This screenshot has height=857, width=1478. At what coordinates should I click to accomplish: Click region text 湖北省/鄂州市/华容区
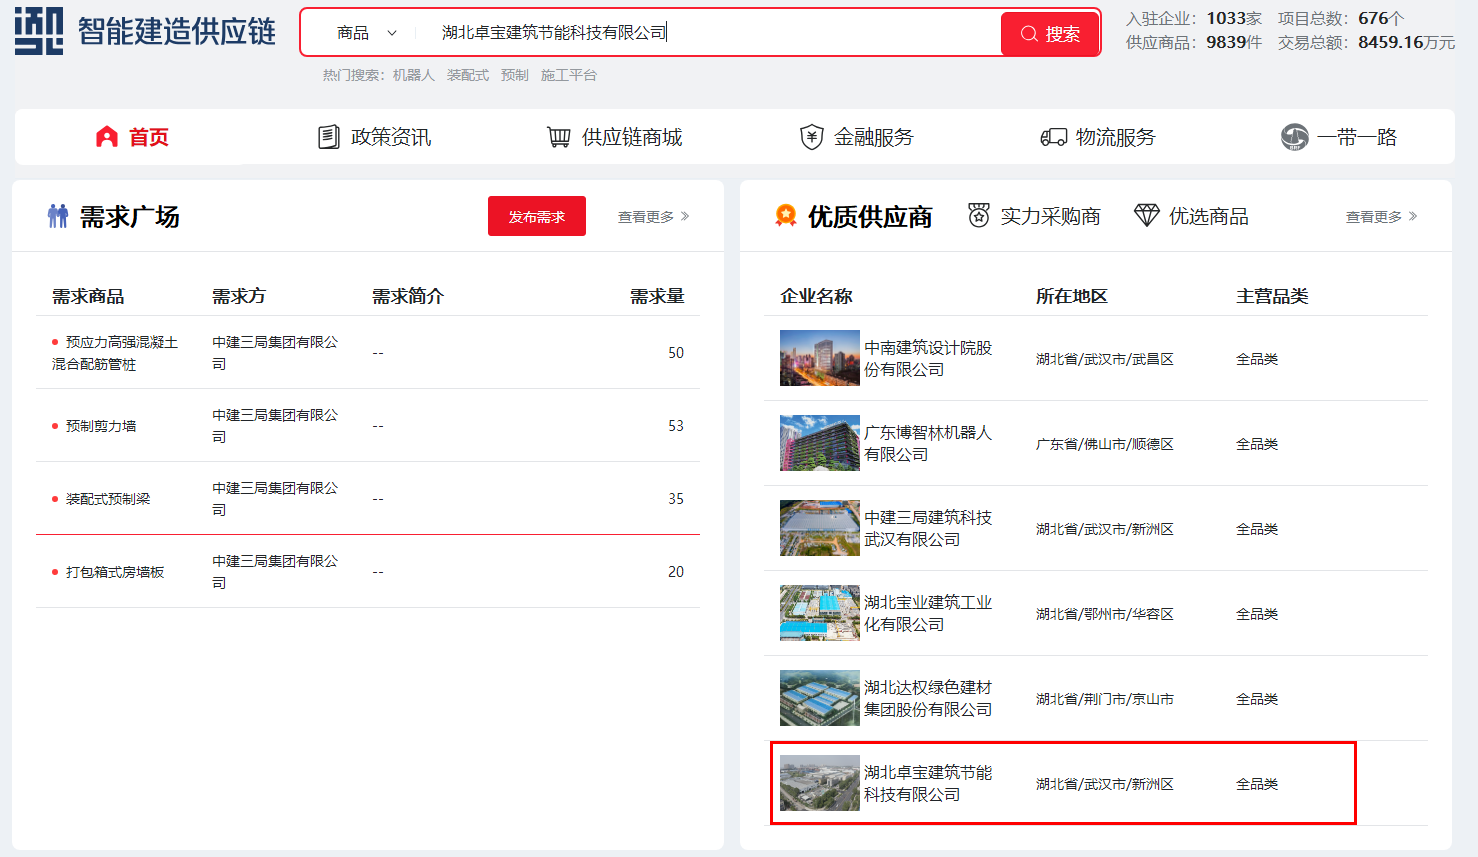(x=1105, y=614)
